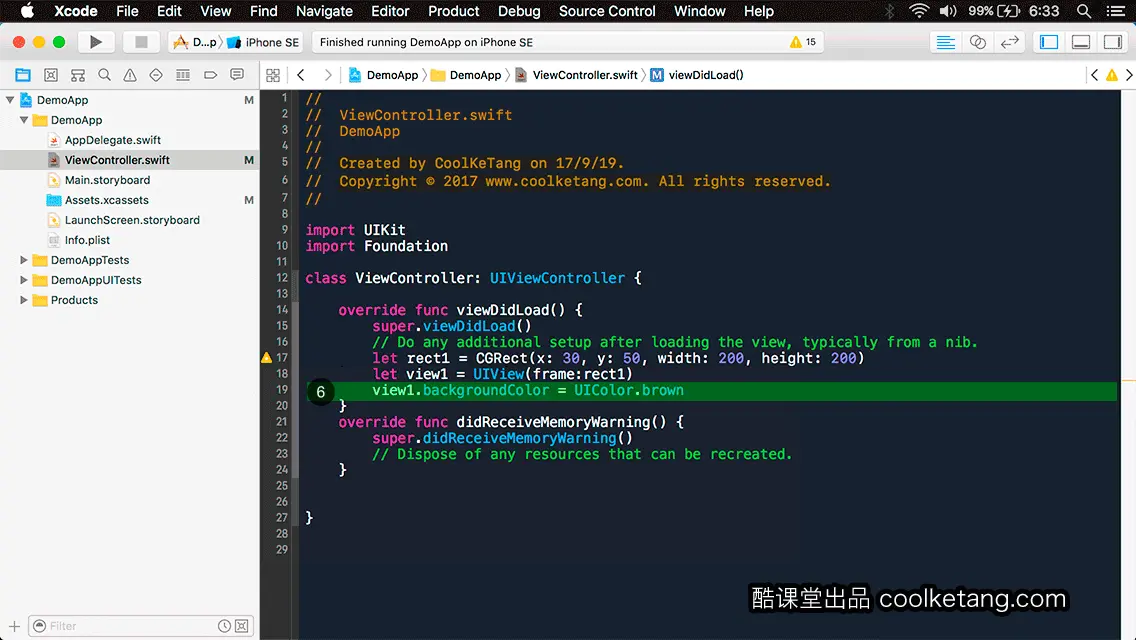Image resolution: width=1136 pixels, height=640 pixels.
Task: Collapse the DemoApp group folder
Action: pyautogui.click(x=24, y=120)
